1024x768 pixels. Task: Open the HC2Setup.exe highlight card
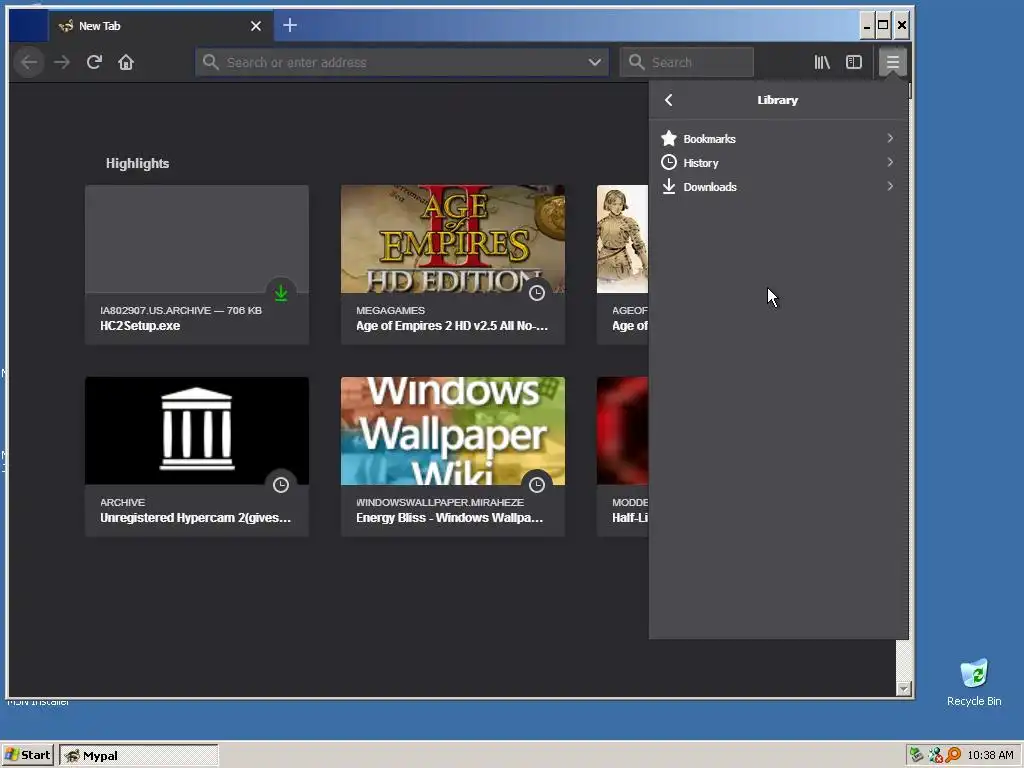point(197,264)
